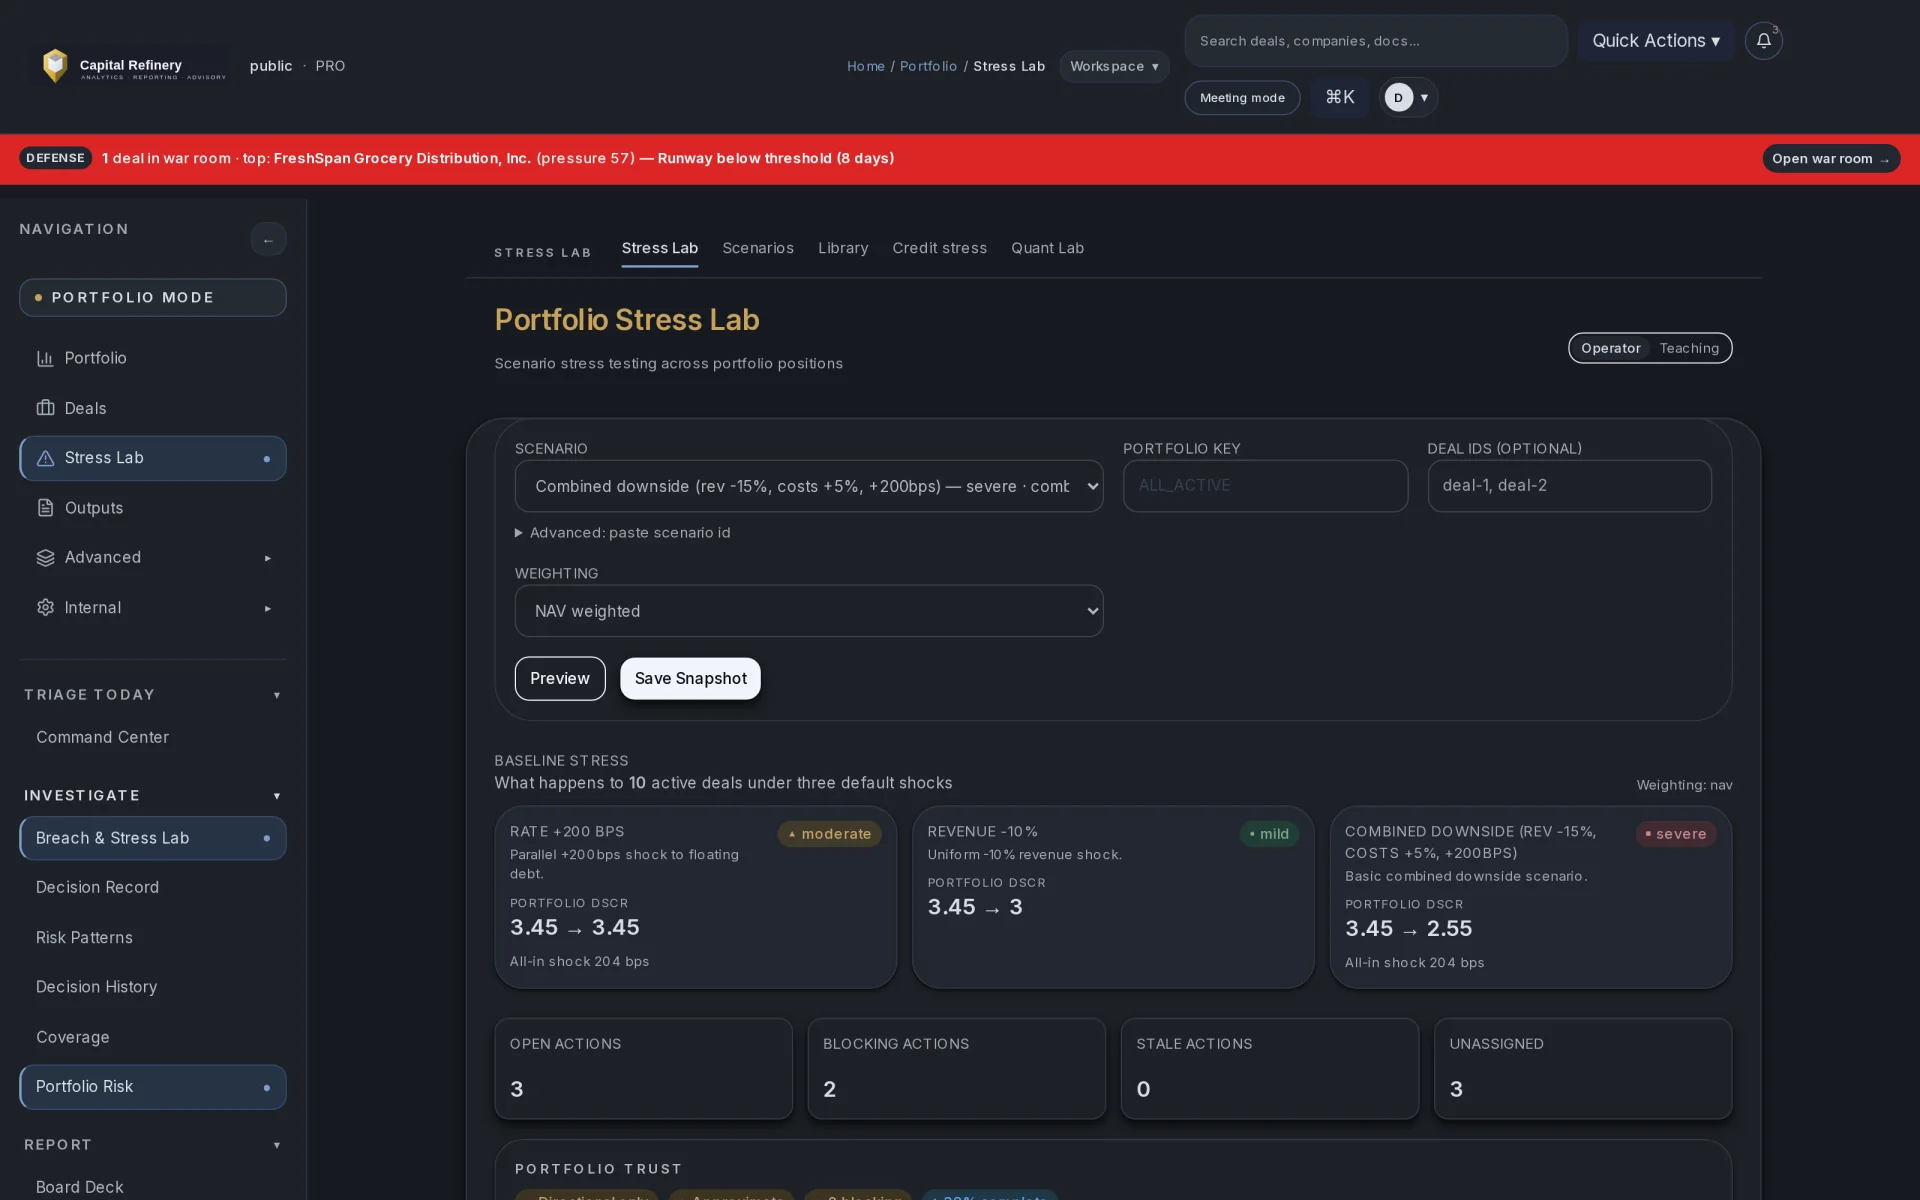1920x1200 pixels.
Task: Collapse the Triage Today section
Action: point(153,695)
